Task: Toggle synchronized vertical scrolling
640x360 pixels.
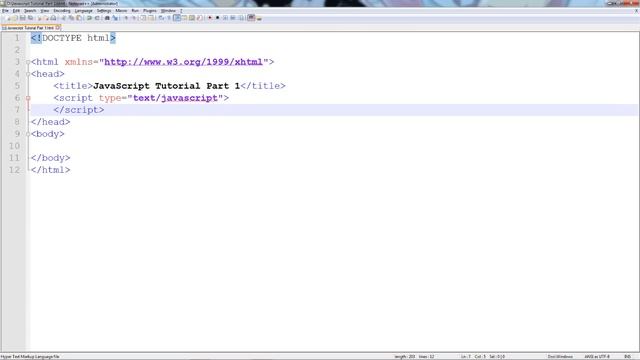Action: tap(143, 18)
